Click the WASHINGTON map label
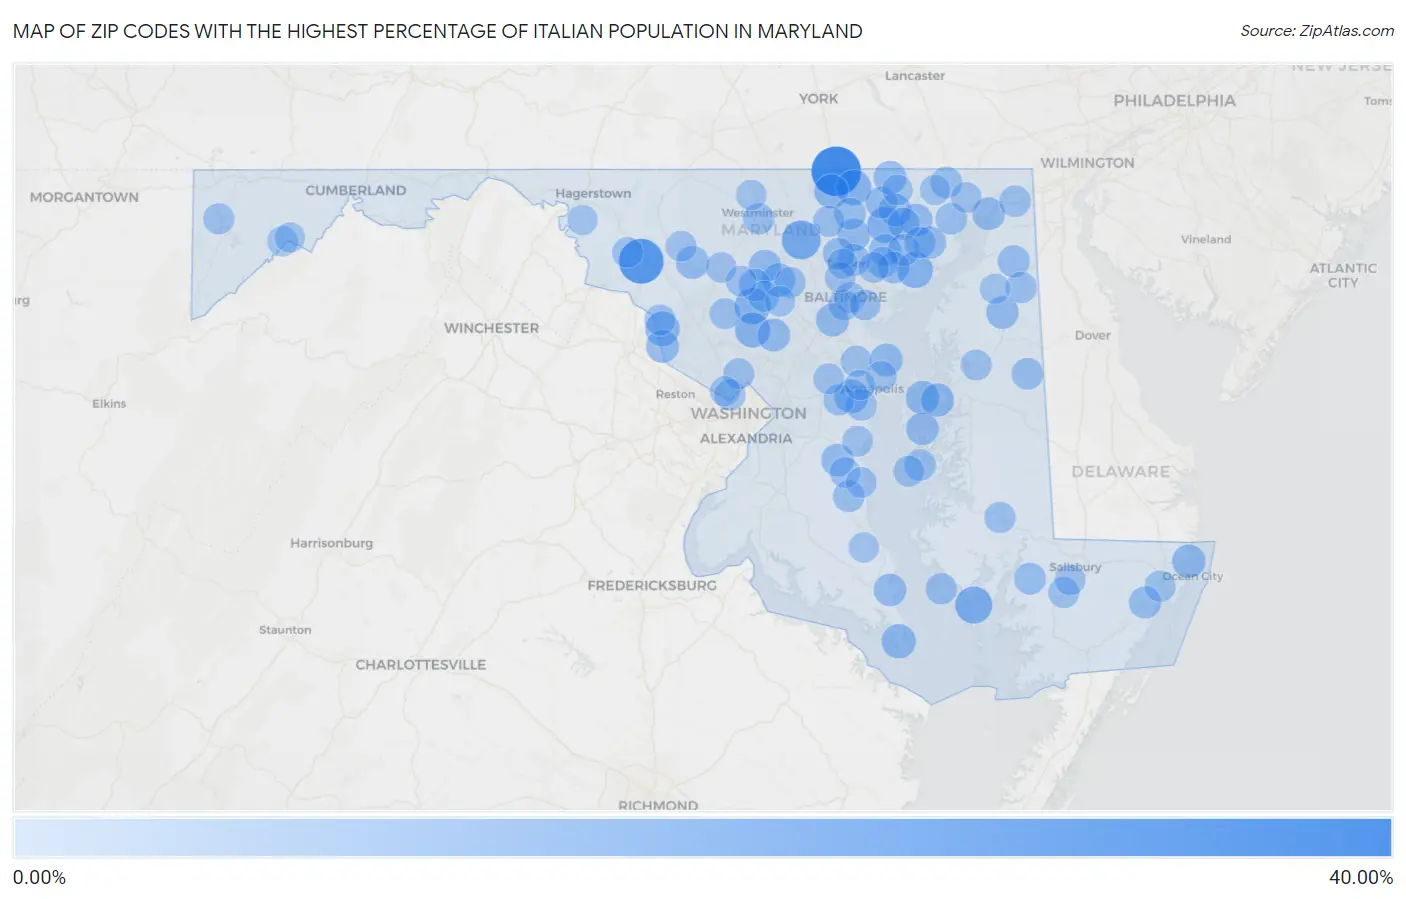Screen dimensions: 1406x899 coord(748,413)
